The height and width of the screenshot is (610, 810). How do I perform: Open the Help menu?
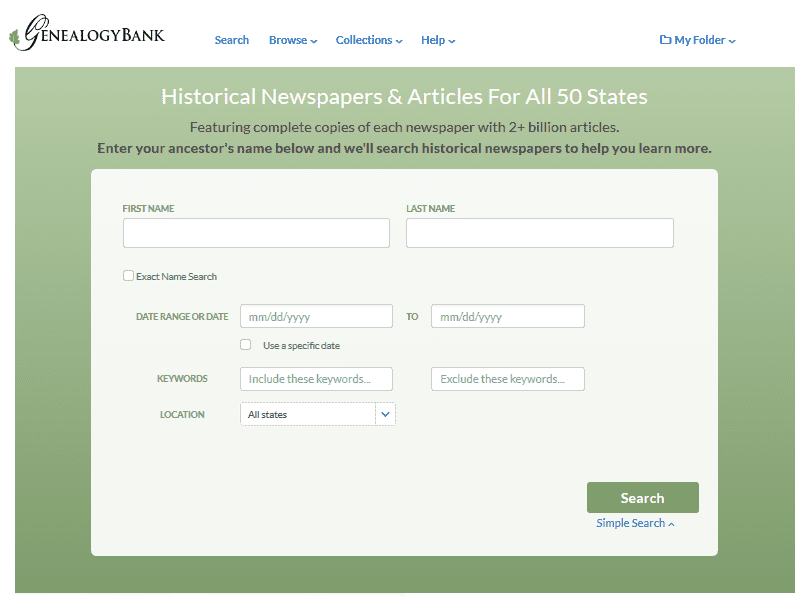[438, 40]
